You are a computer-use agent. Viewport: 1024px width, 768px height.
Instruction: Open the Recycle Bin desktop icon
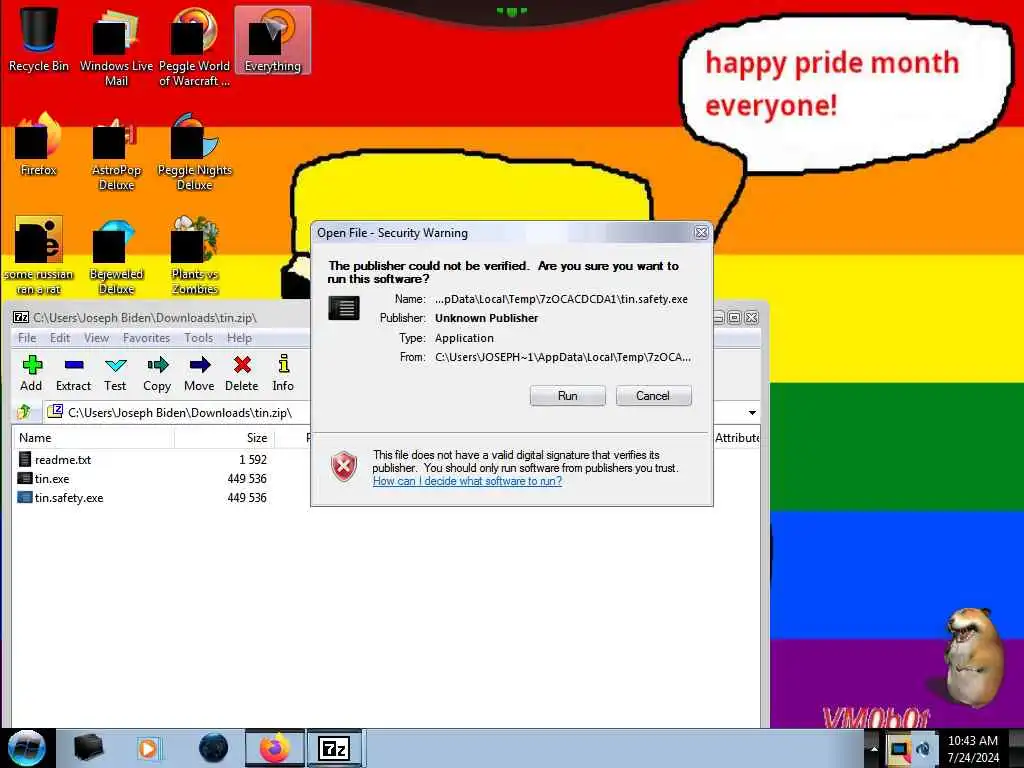click(x=39, y=40)
